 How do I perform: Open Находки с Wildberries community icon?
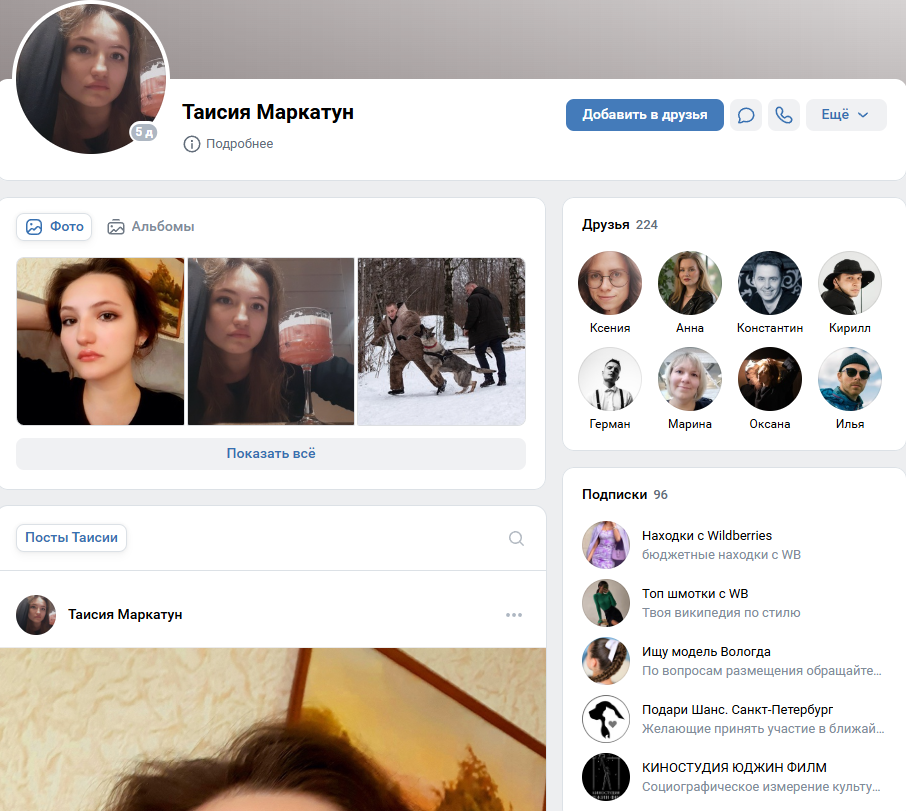[x=606, y=545]
